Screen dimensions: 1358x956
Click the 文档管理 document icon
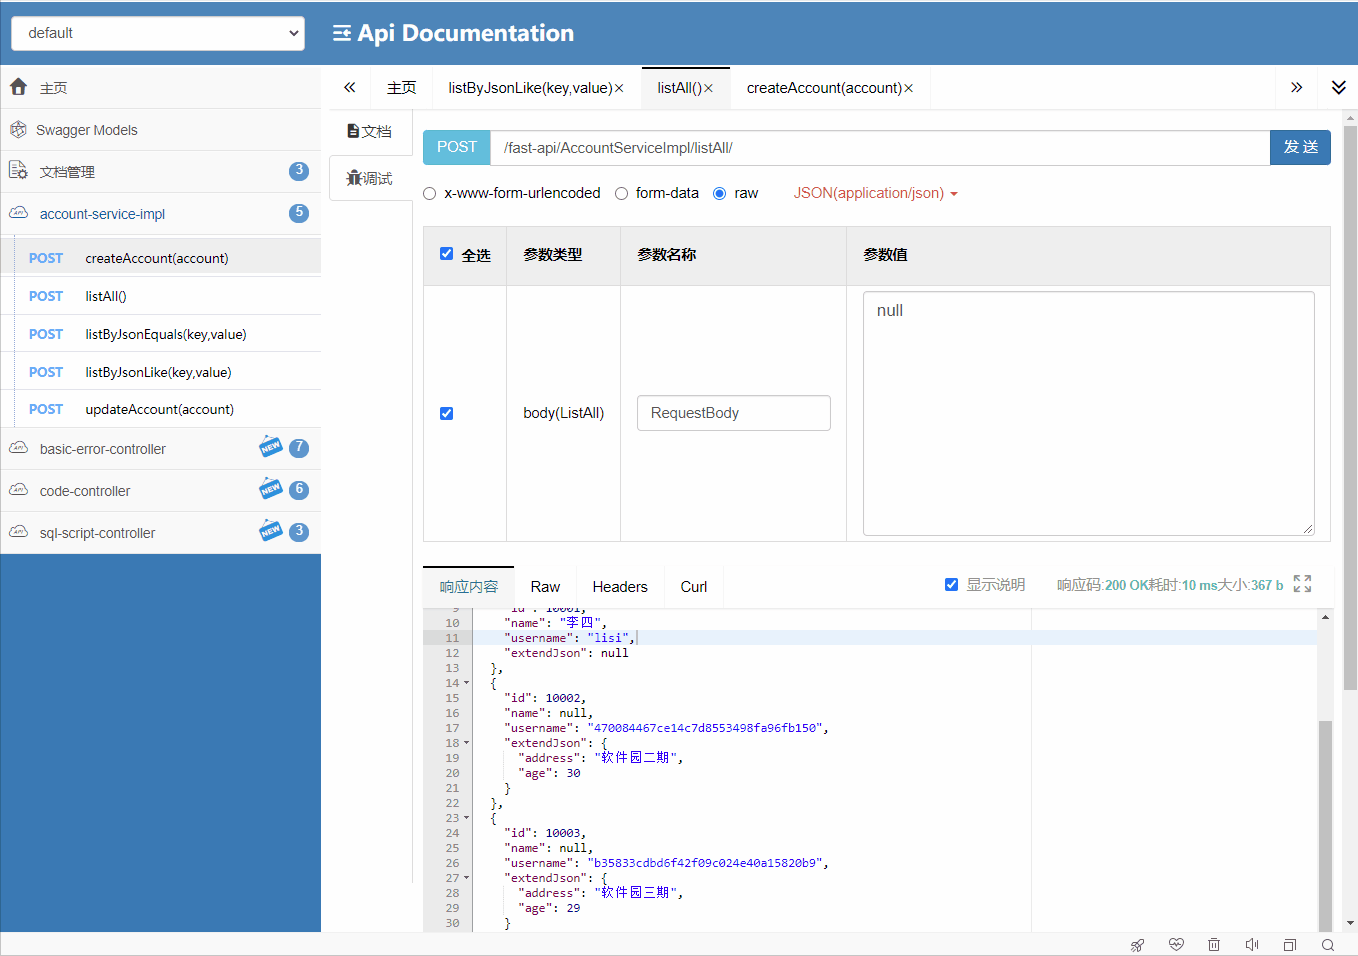point(18,171)
